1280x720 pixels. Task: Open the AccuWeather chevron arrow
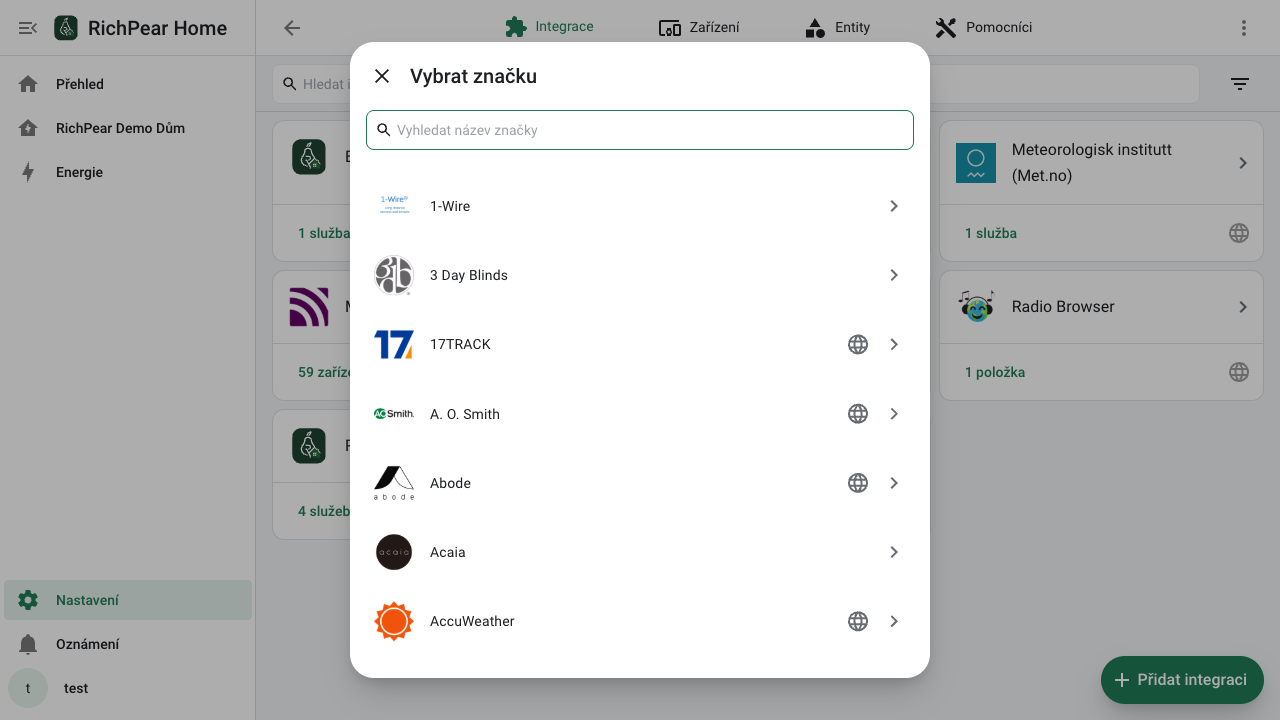(894, 621)
